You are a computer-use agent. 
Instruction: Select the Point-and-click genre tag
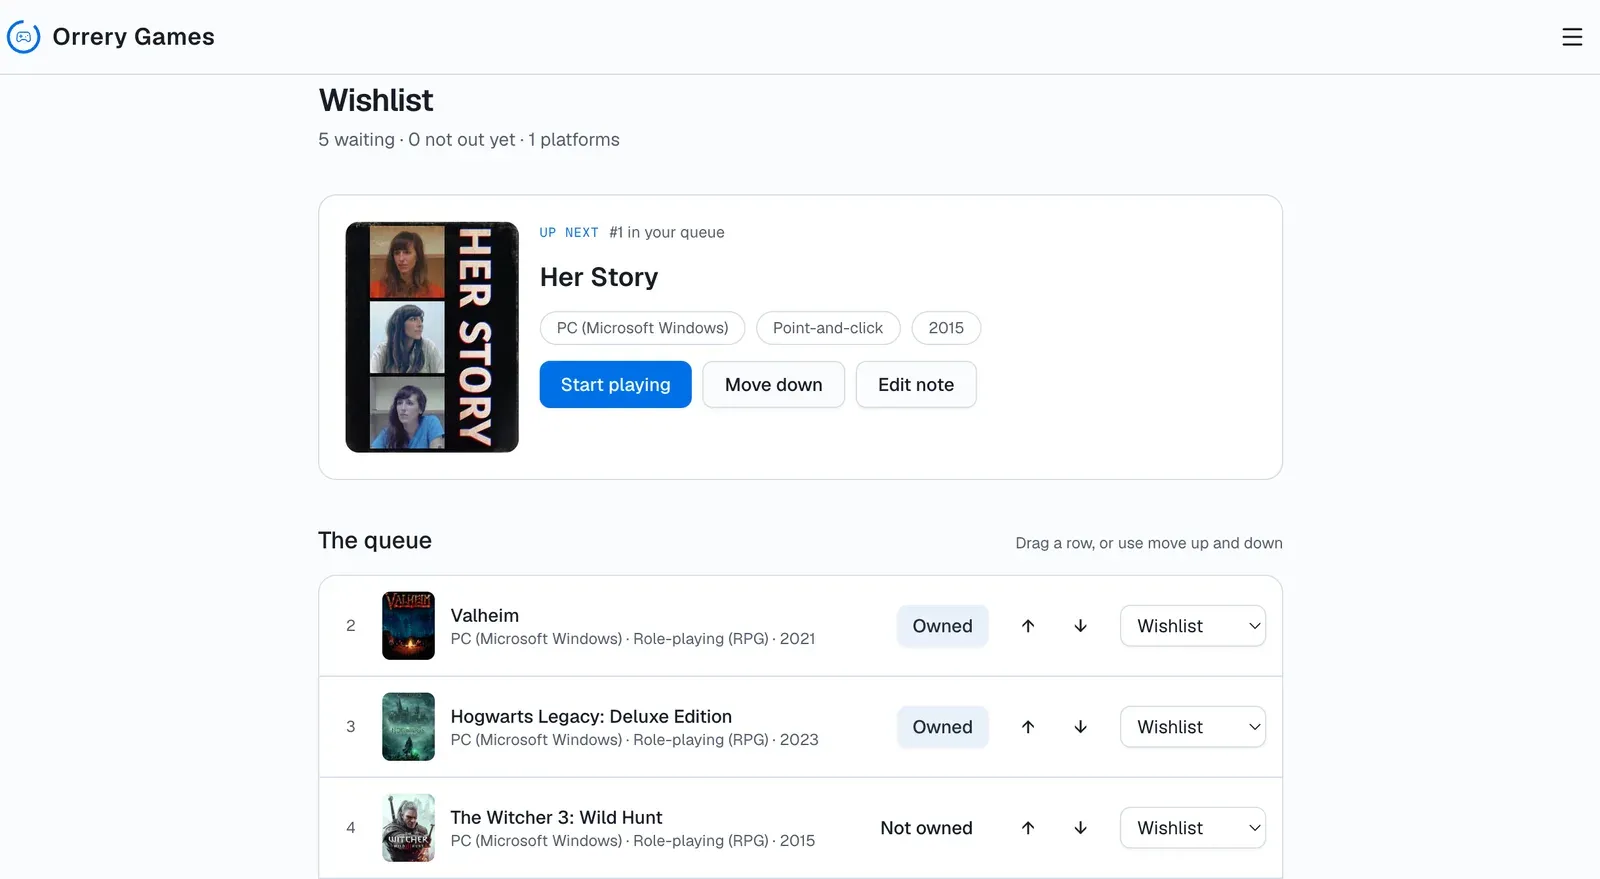(828, 328)
